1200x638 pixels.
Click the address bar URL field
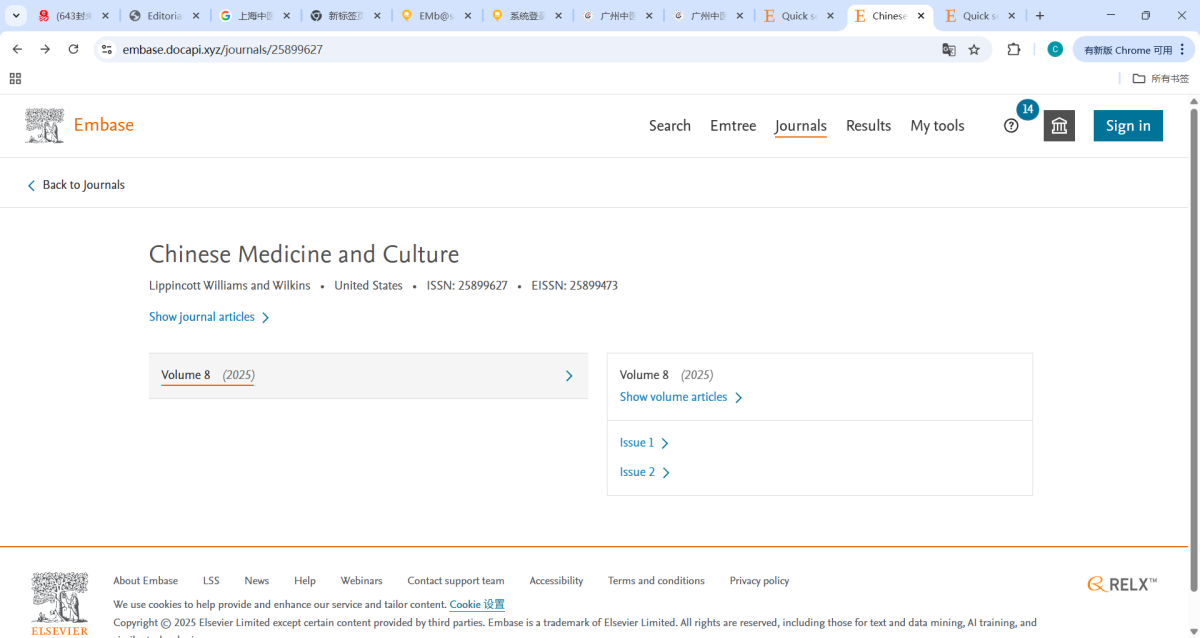coord(500,49)
